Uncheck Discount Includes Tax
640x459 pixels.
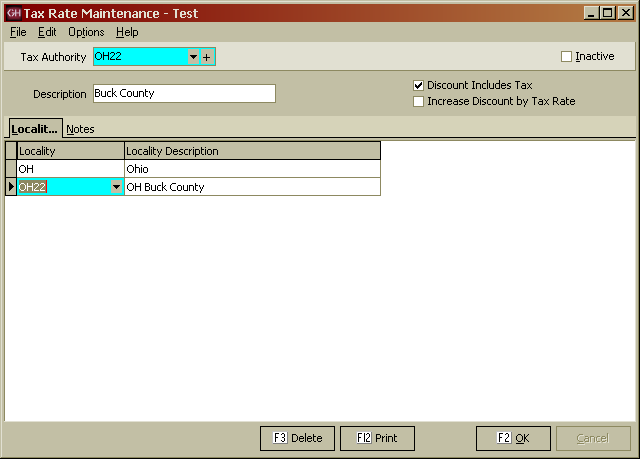[x=419, y=86]
